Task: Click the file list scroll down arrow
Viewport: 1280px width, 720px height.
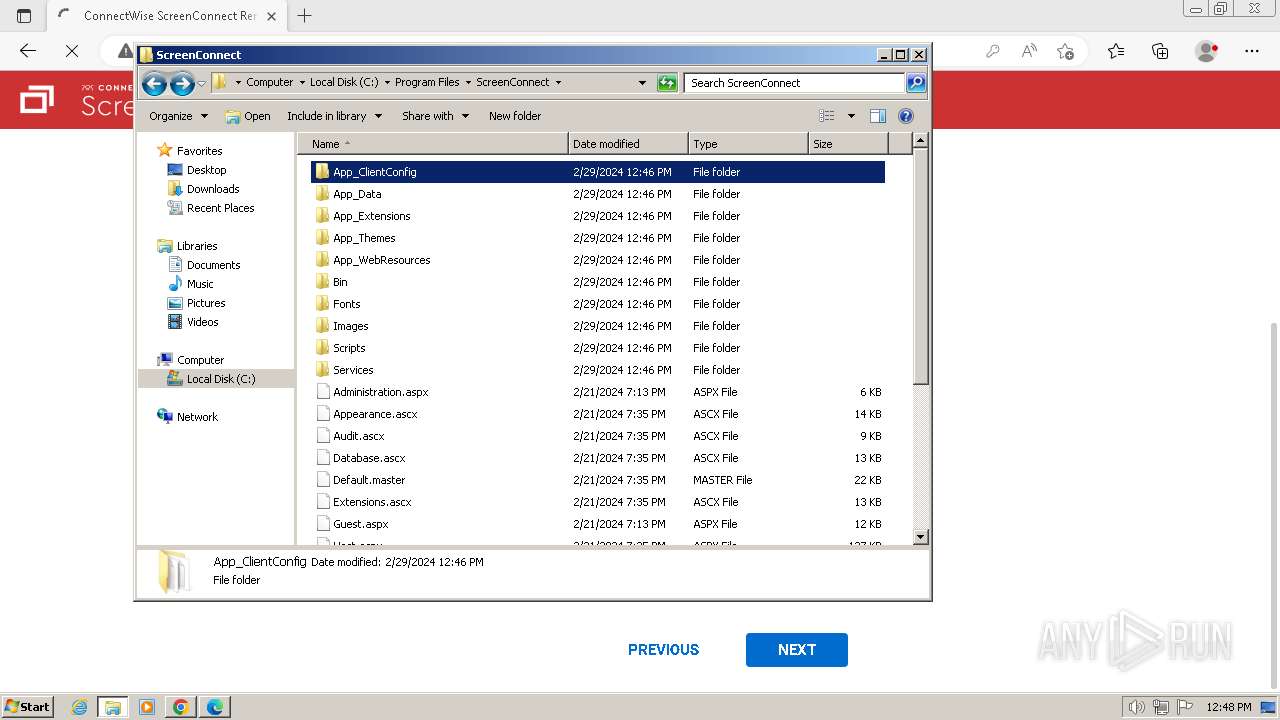Action: coord(921,537)
